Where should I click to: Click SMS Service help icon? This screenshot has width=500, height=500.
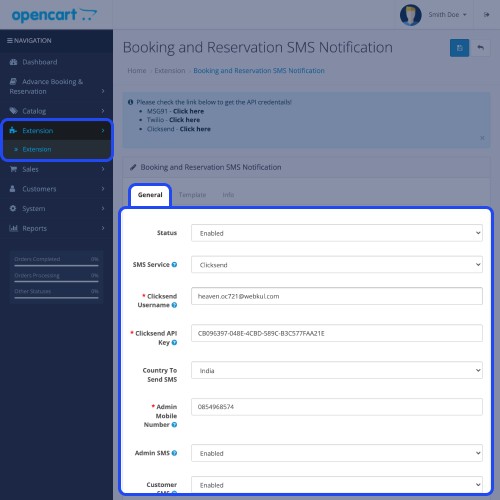coord(174,265)
